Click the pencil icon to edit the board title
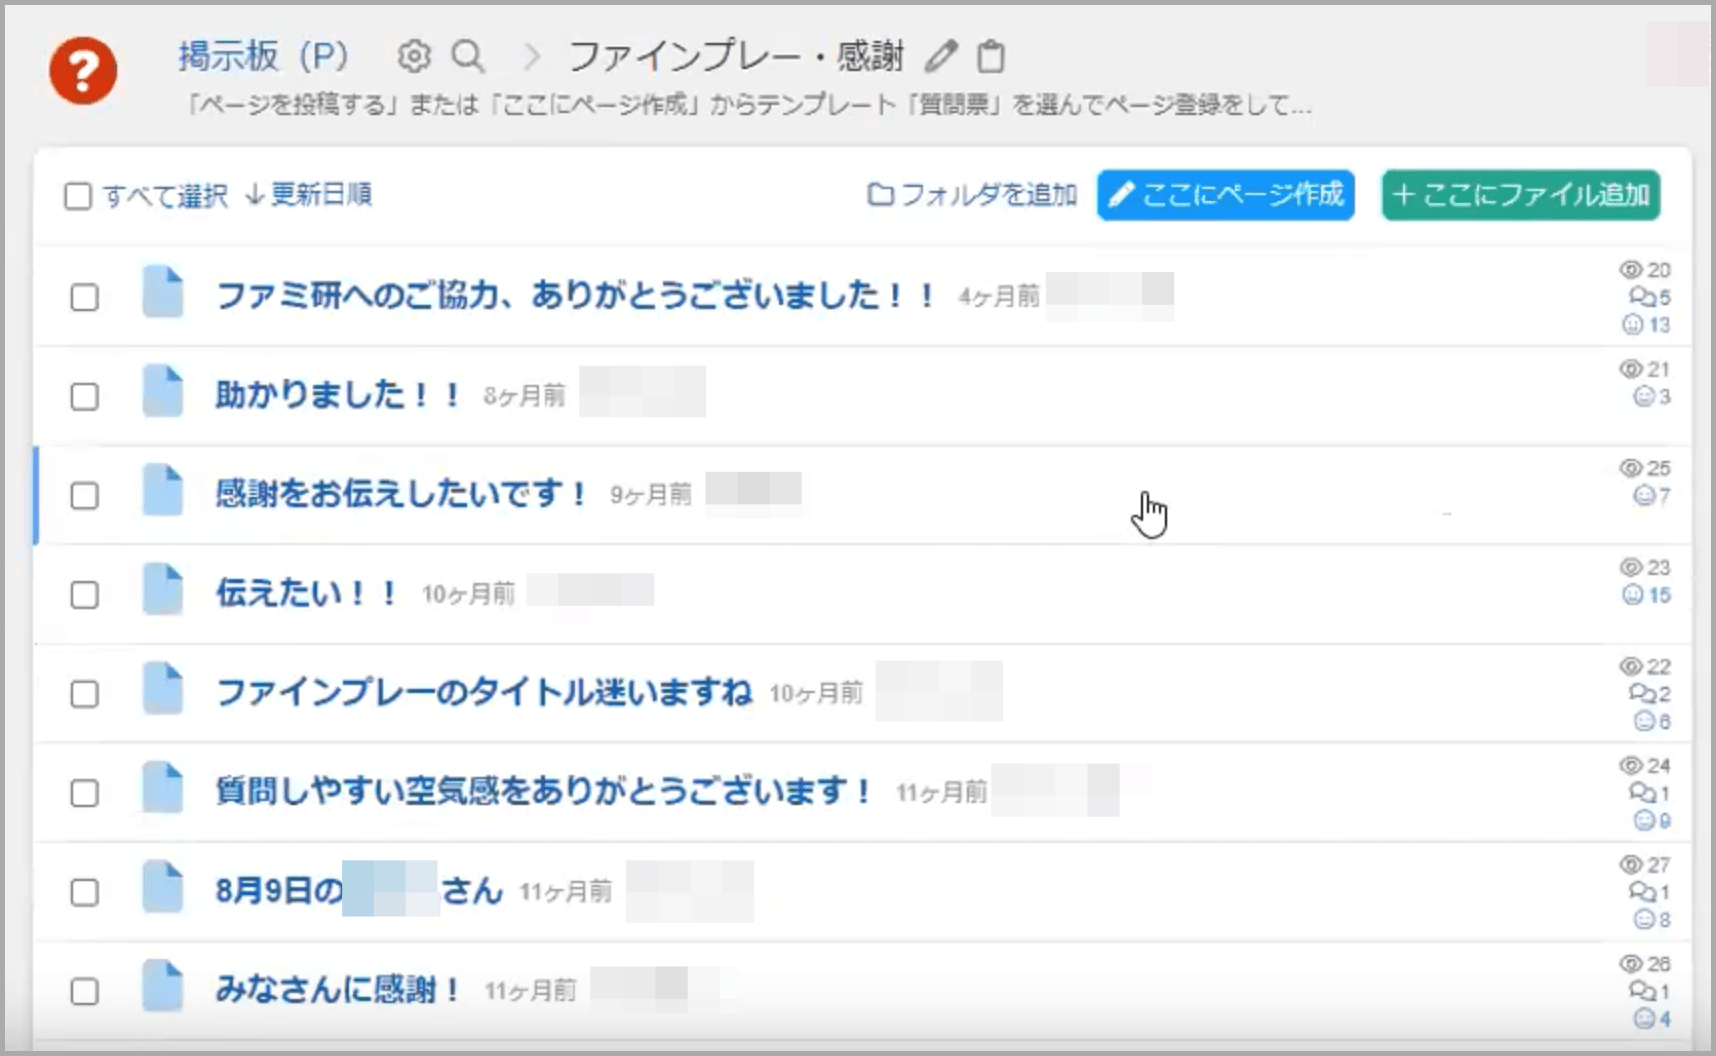This screenshot has height=1056, width=1716. (941, 58)
